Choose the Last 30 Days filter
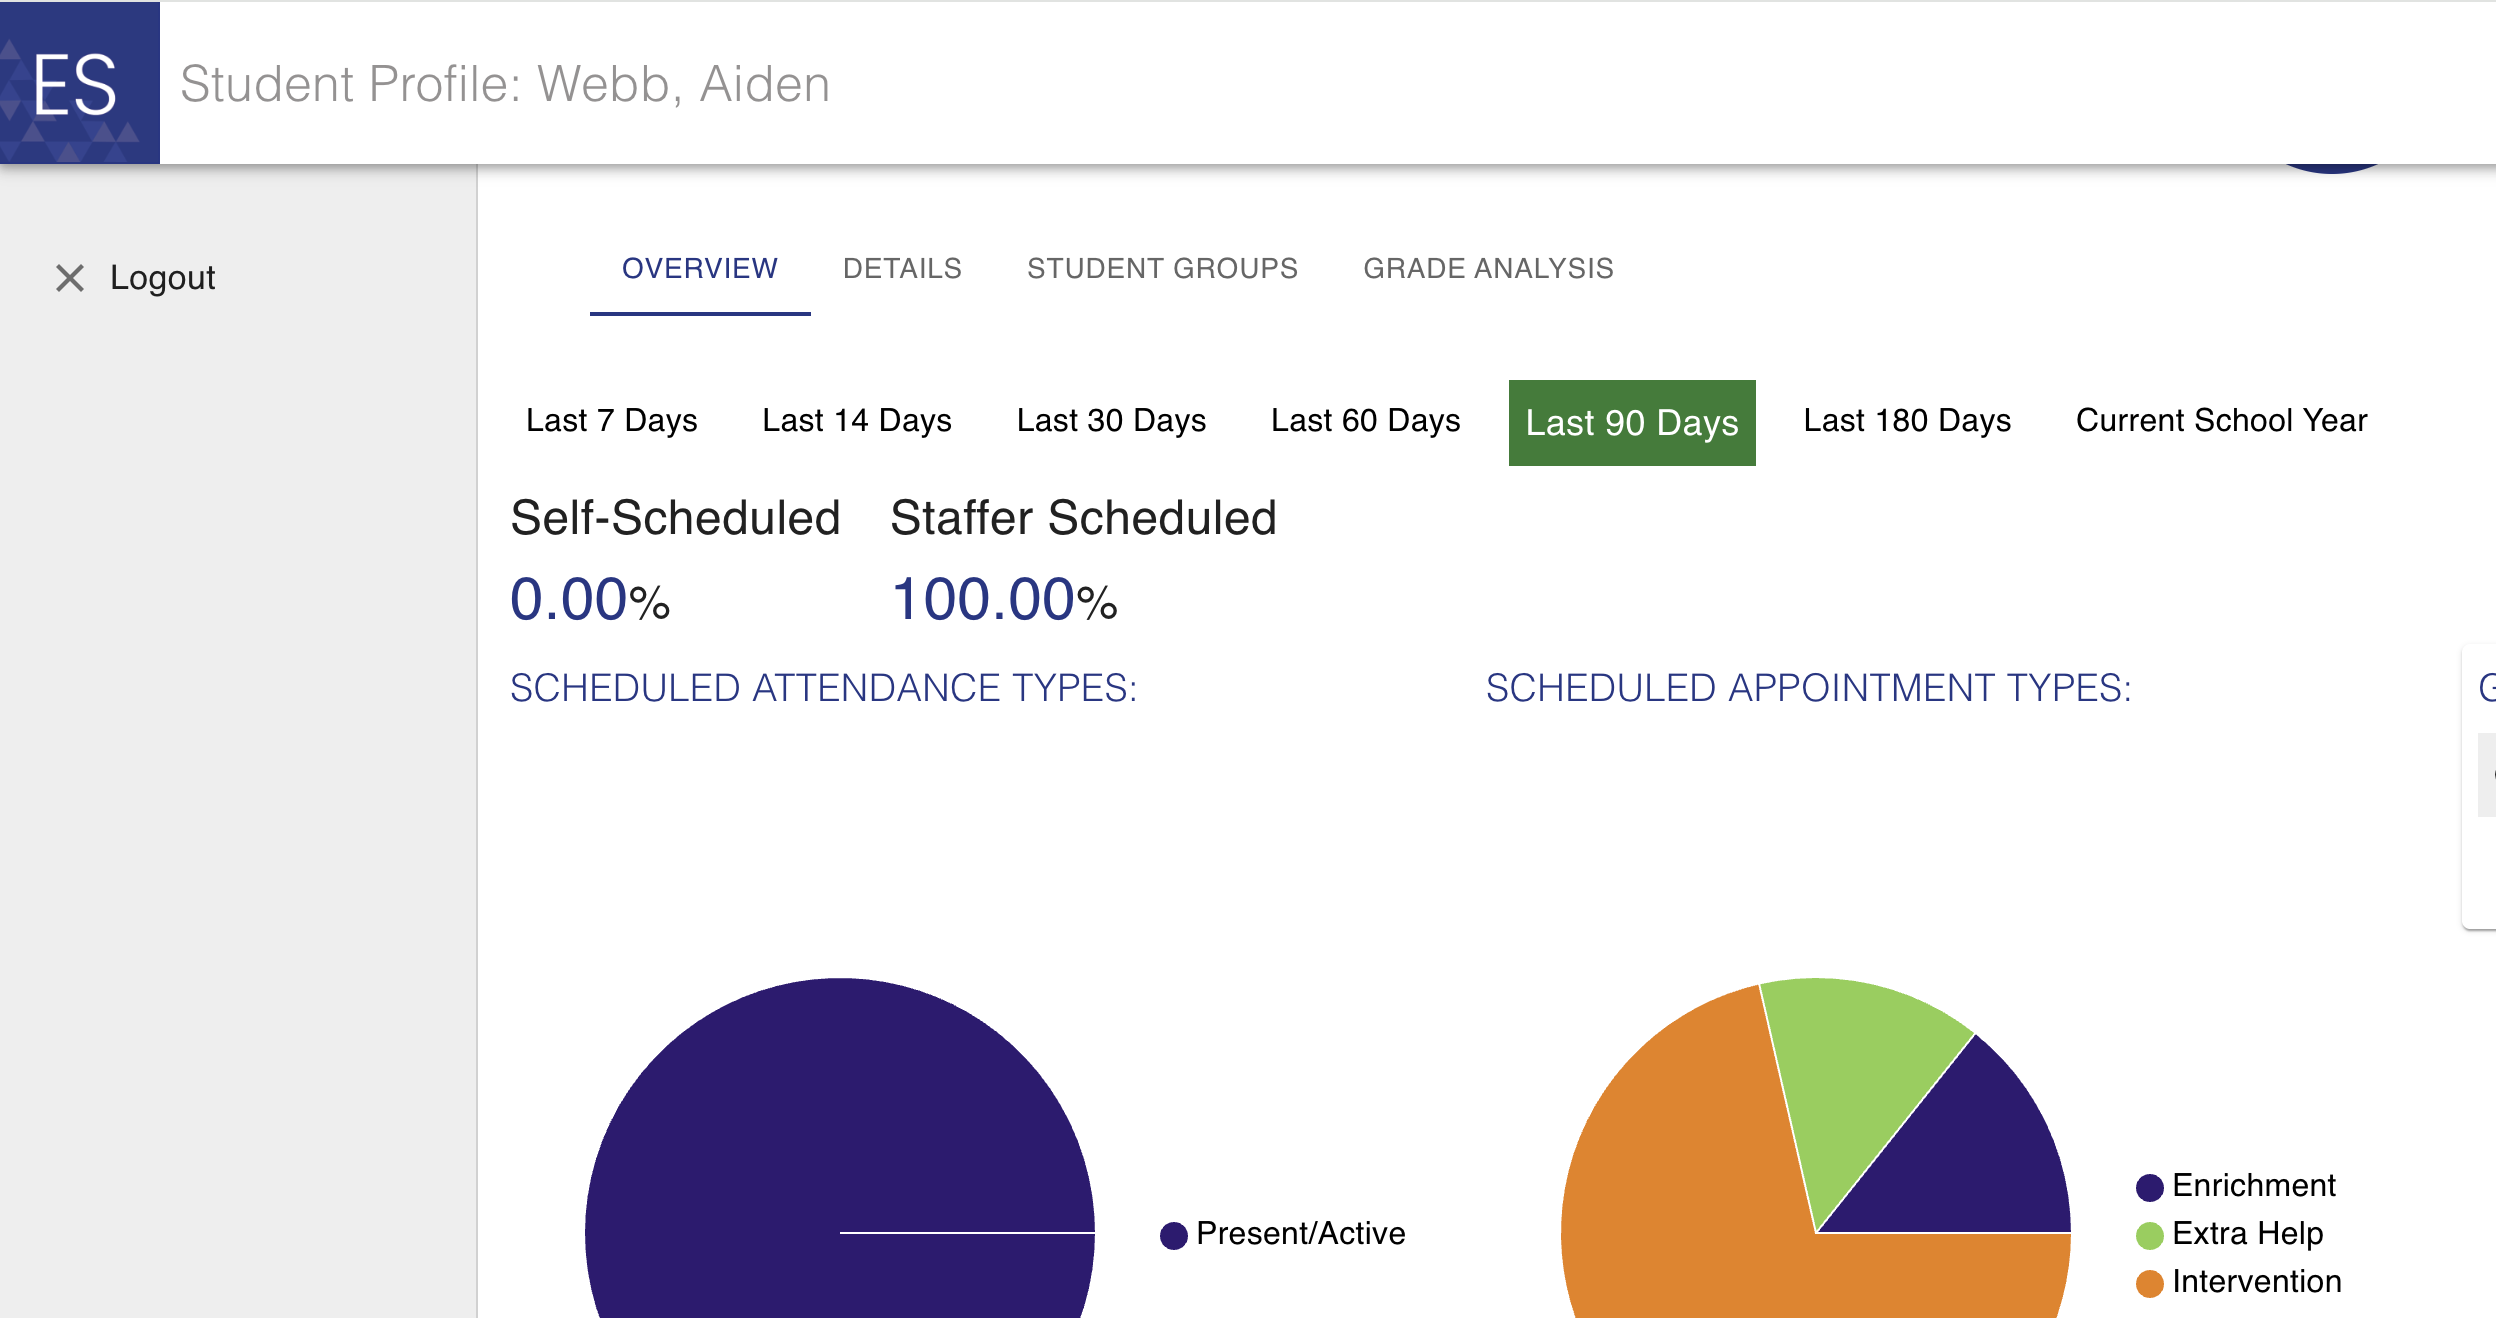 1111,421
